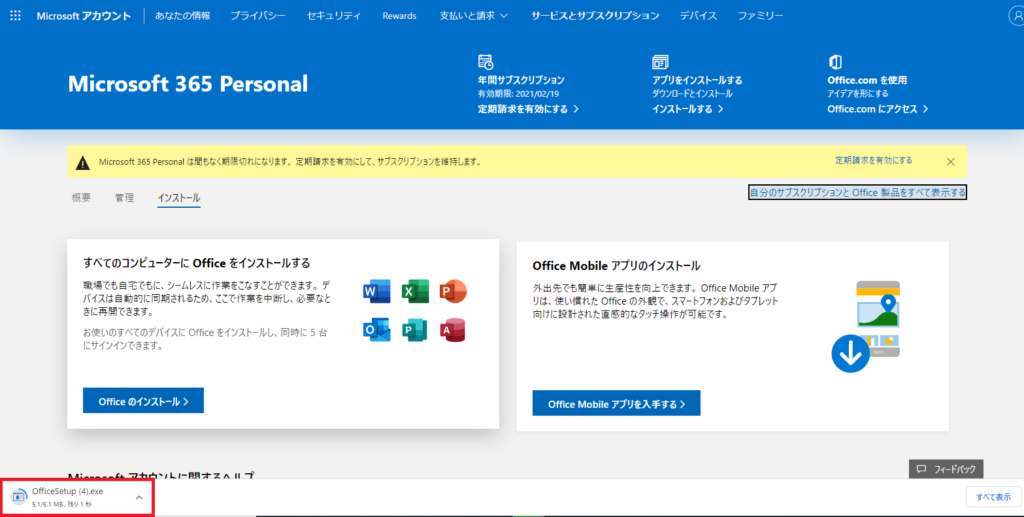This screenshot has height=517, width=1024.
Task: Click the Office.com を使用 heading text
Action: pyautogui.click(x=867, y=80)
